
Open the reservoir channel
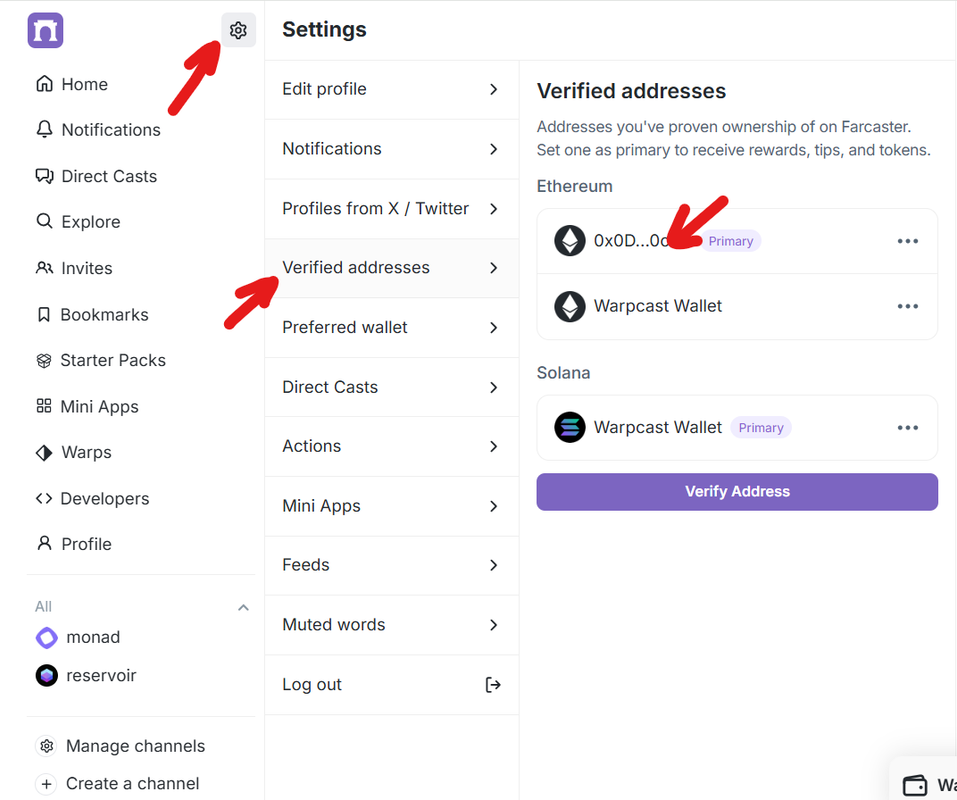click(x=101, y=676)
